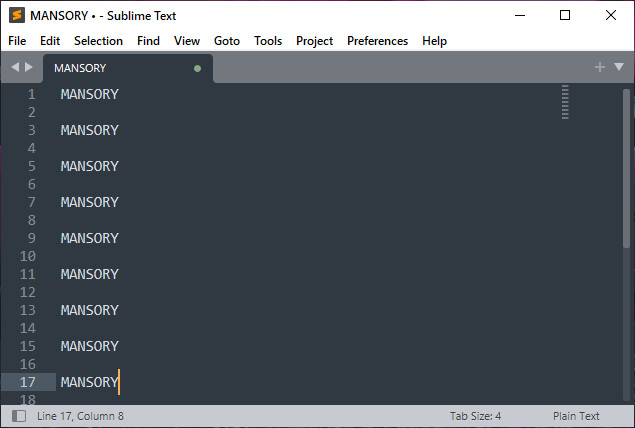Viewport: 635px width, 428px height.
Task: Open the tab list dropdown triangle
Action: pyautogui.click(x=619, y=67)
